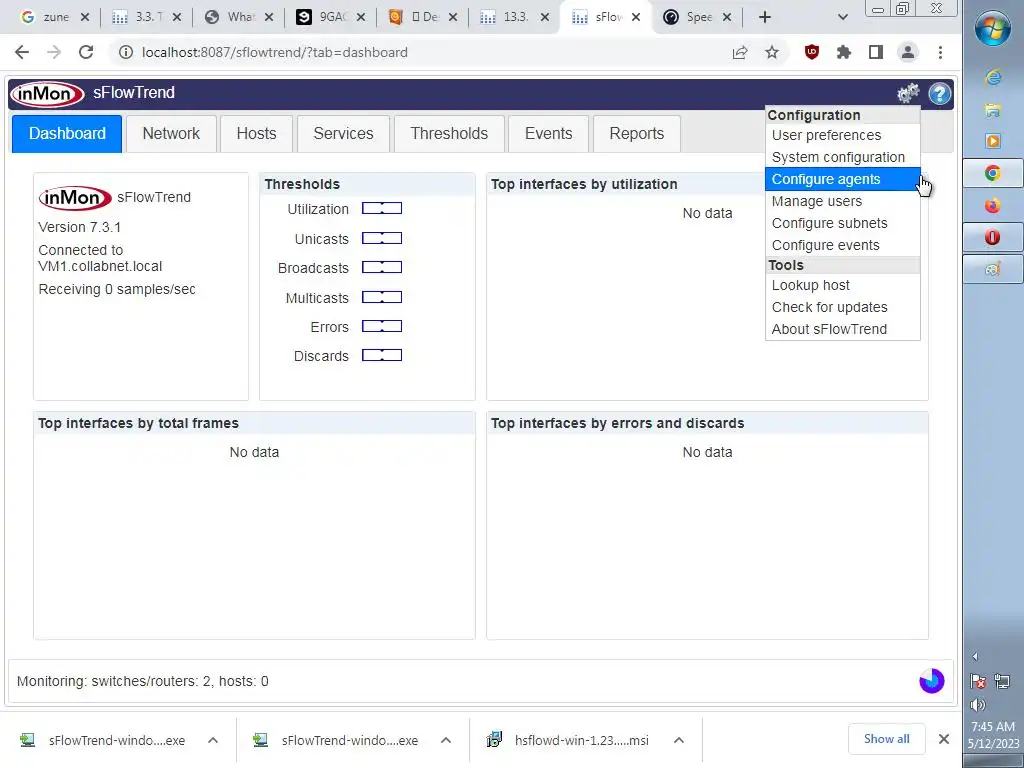Click the Monitoring switches/routers status text
Image resolution: width=1024 pixels, height=768 pixels.
(x=142, y=681)
